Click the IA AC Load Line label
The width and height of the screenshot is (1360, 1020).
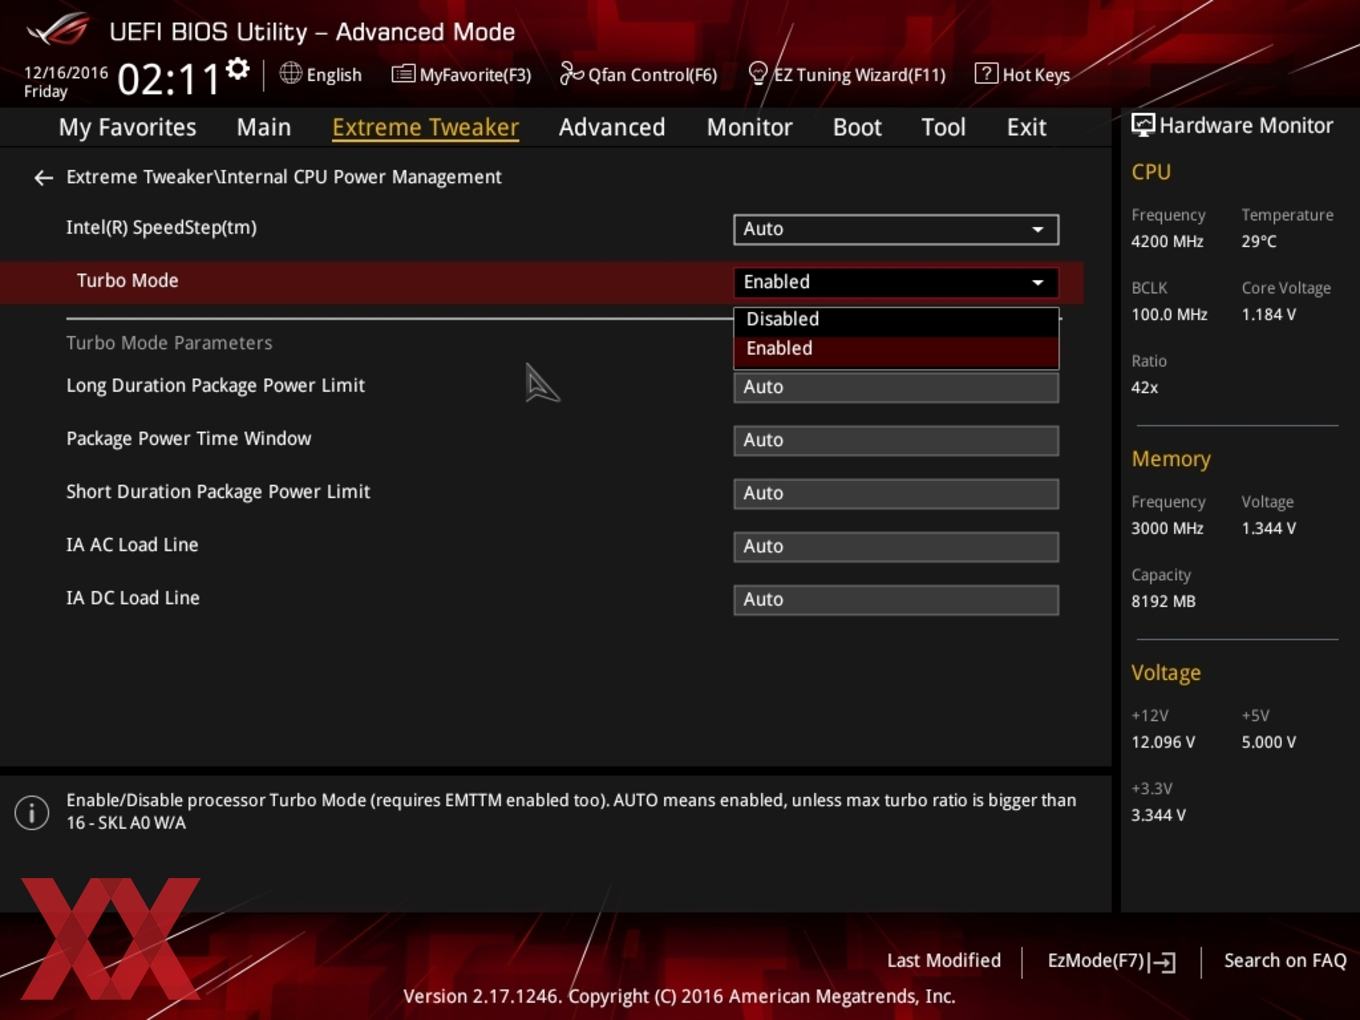pyautogui.click(x=132, y=545)
